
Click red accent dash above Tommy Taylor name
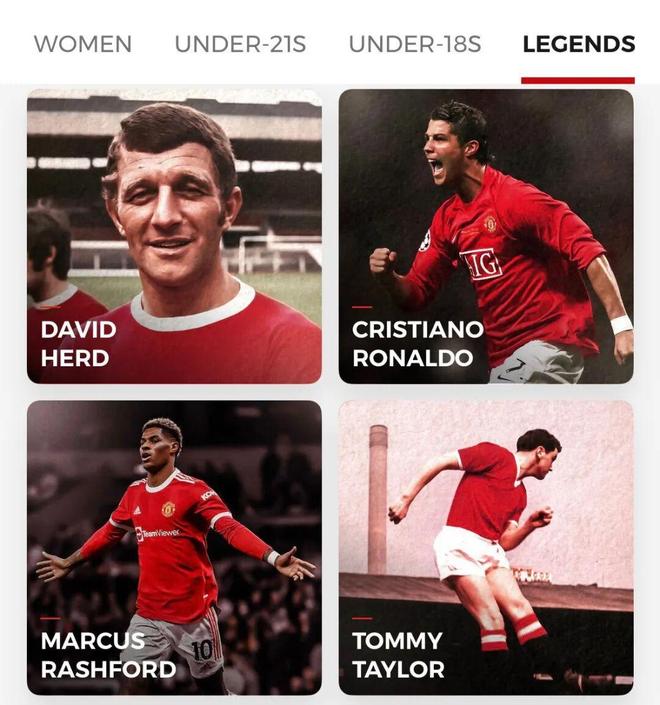[x=362, y=618]
